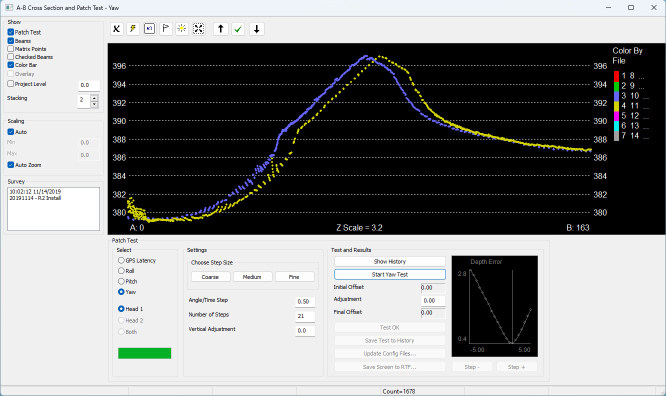Click the green status color bar
Image resolution: width=666 pixels, height=396 pixels.
point(144,353)
